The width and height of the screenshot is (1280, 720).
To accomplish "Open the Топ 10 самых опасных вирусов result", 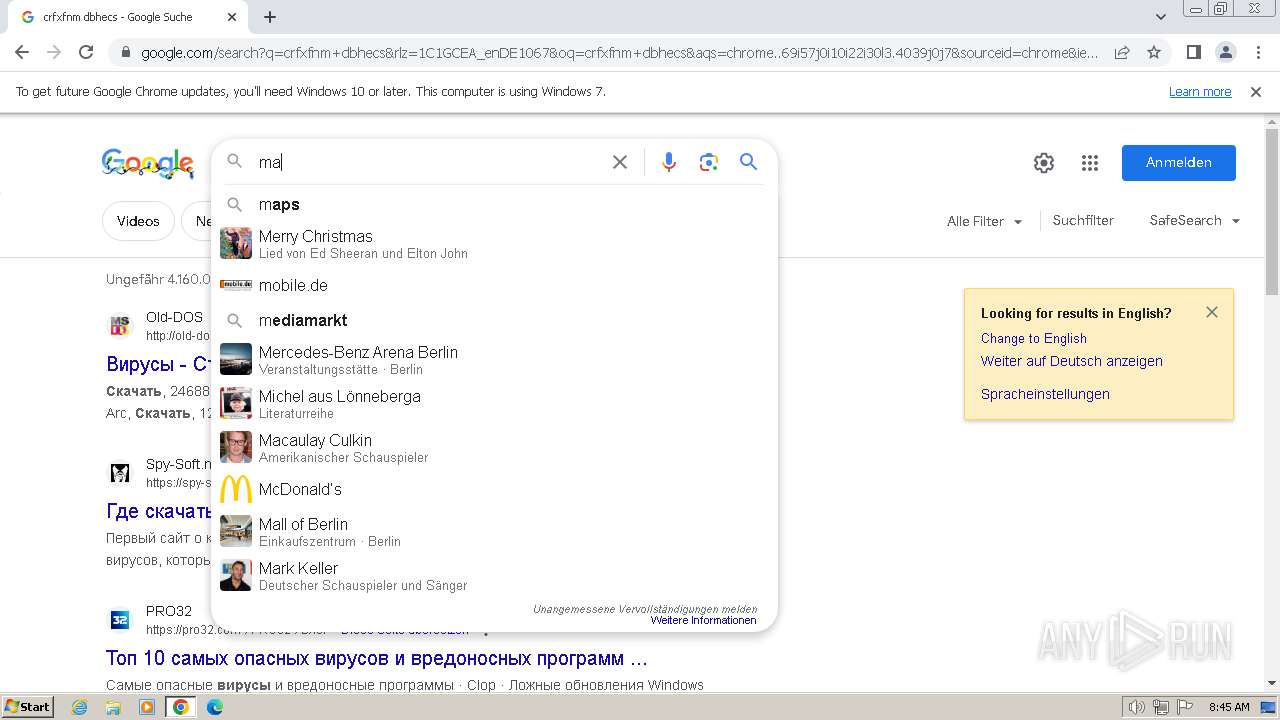I will pos(377,659).
